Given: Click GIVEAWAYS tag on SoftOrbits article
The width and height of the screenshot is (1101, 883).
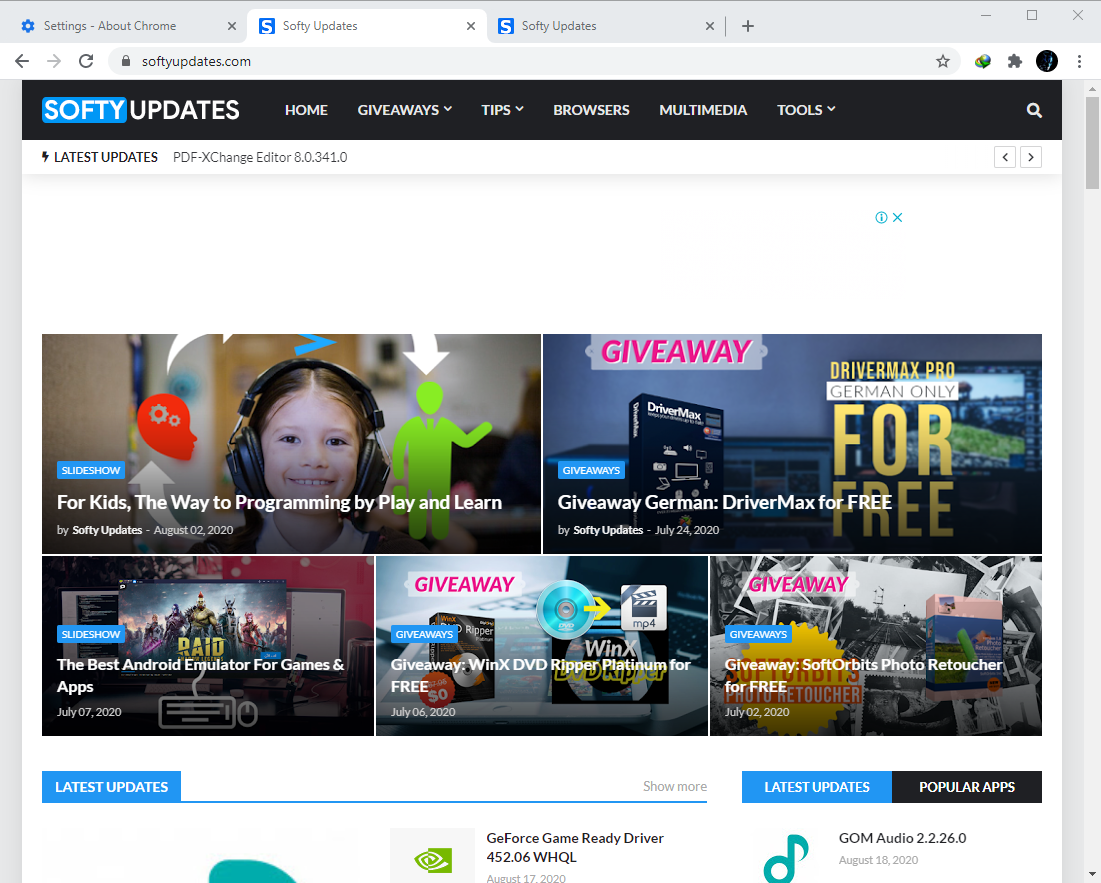Looking at the screenshot, I should tap(758, 634).
